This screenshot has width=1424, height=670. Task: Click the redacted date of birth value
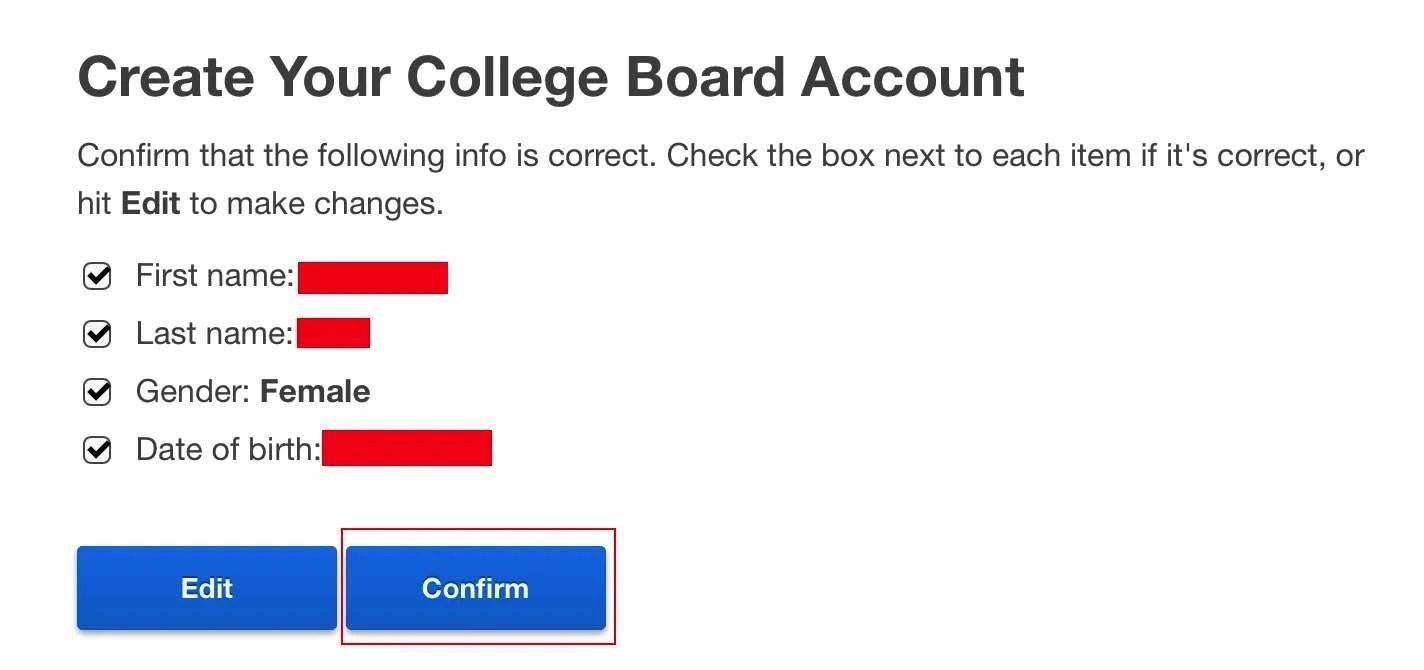tap(407, 449)
